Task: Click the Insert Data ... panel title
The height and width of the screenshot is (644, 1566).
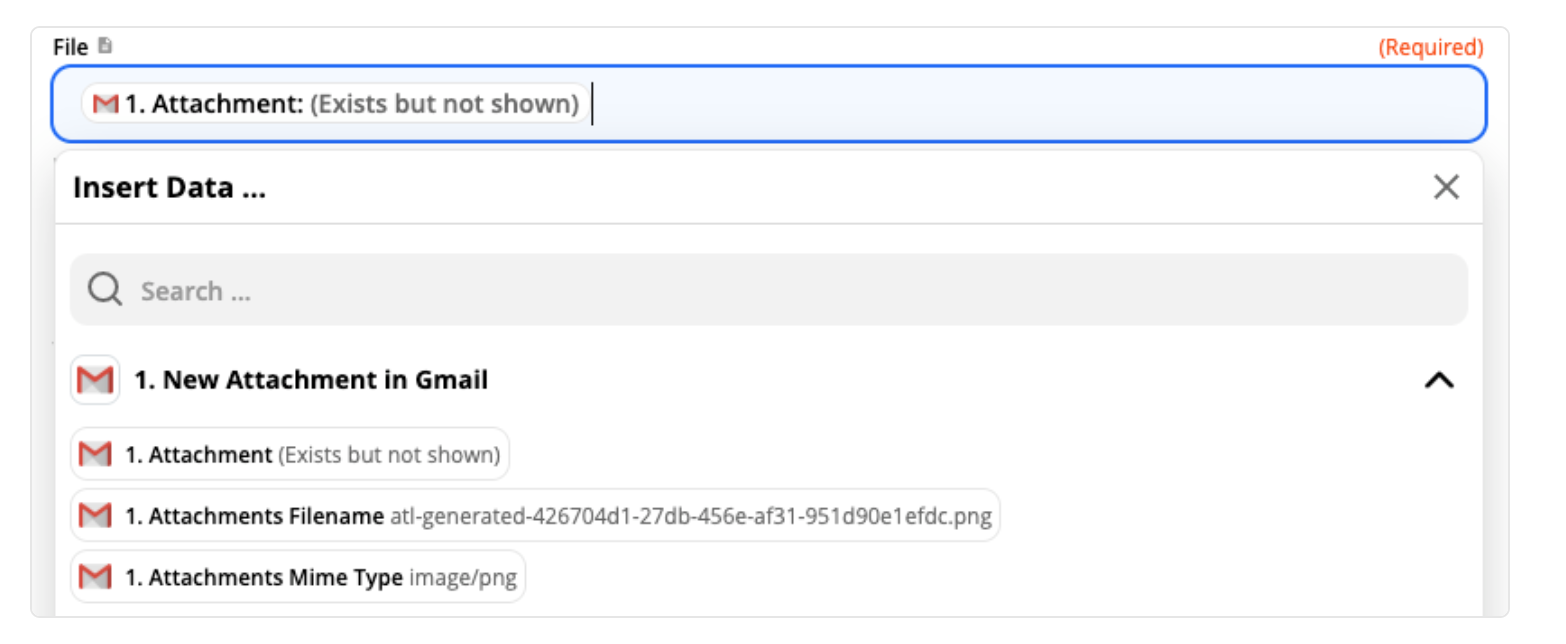Action: coord(169,187)
